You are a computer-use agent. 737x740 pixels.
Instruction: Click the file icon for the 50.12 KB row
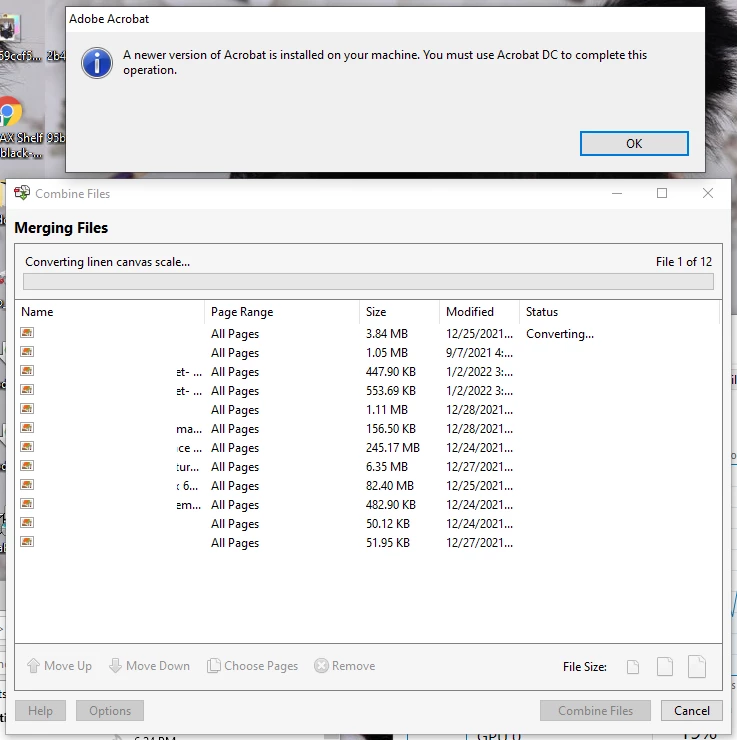(27, 522)
